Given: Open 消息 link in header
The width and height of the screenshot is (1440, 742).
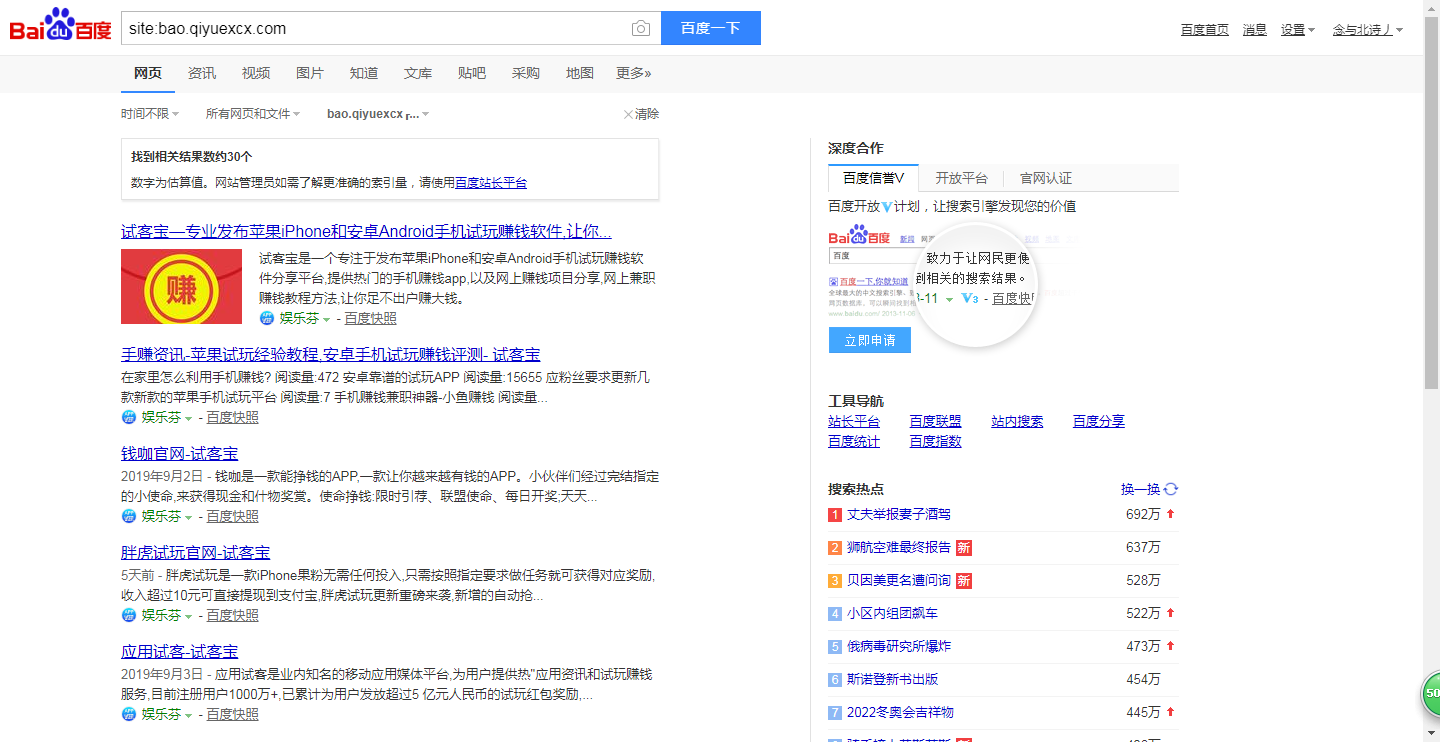Looking at the screenshot, I should tap(1255, 30).
